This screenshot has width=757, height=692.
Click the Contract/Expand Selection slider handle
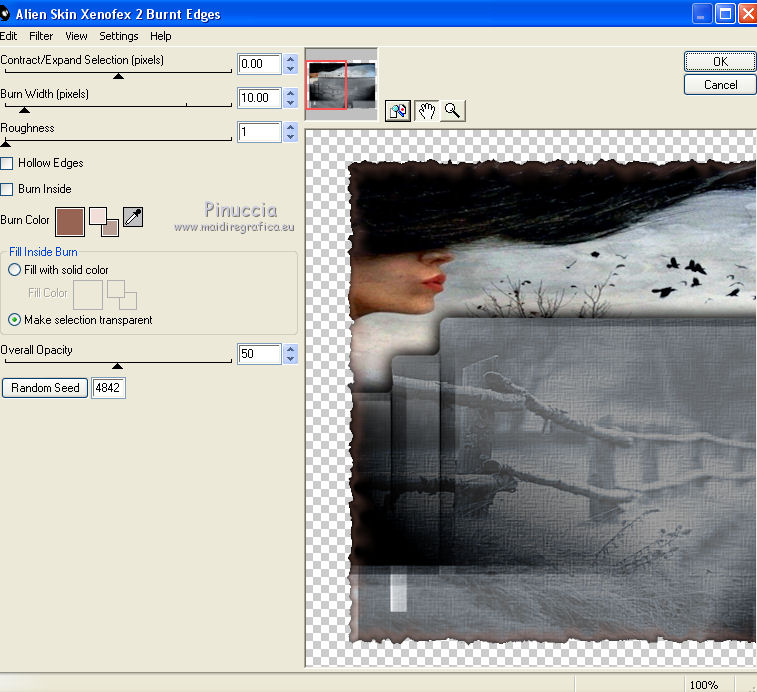[x=118, y=76]
